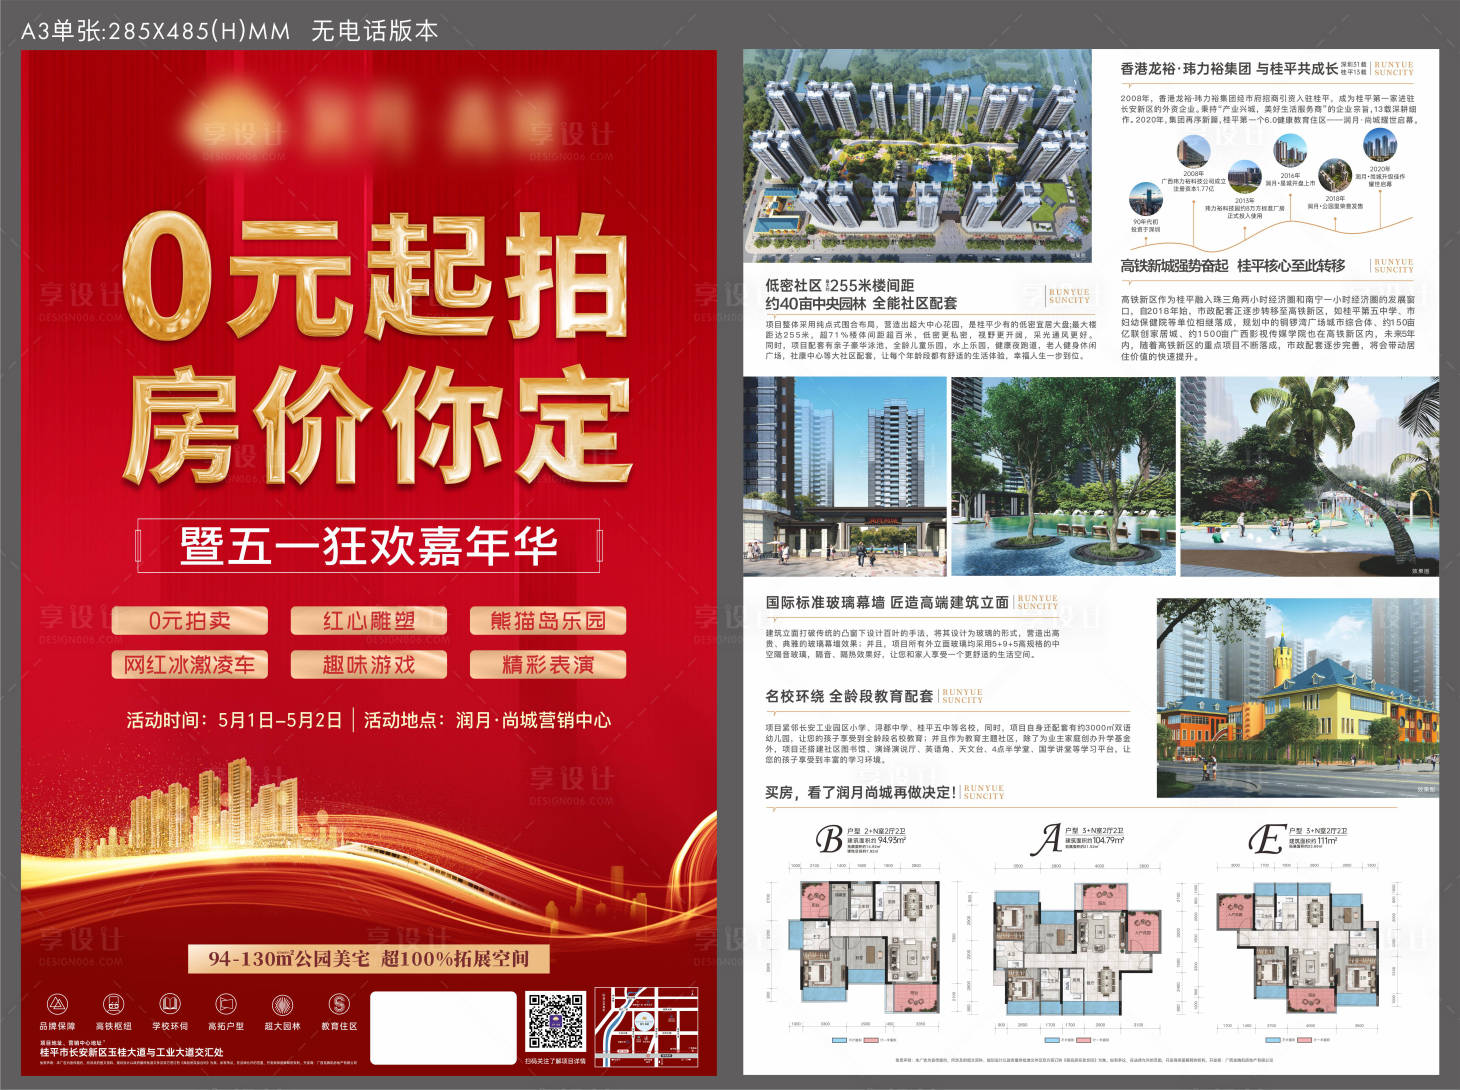Click the 高铁枢纽 train icon

113,1003
